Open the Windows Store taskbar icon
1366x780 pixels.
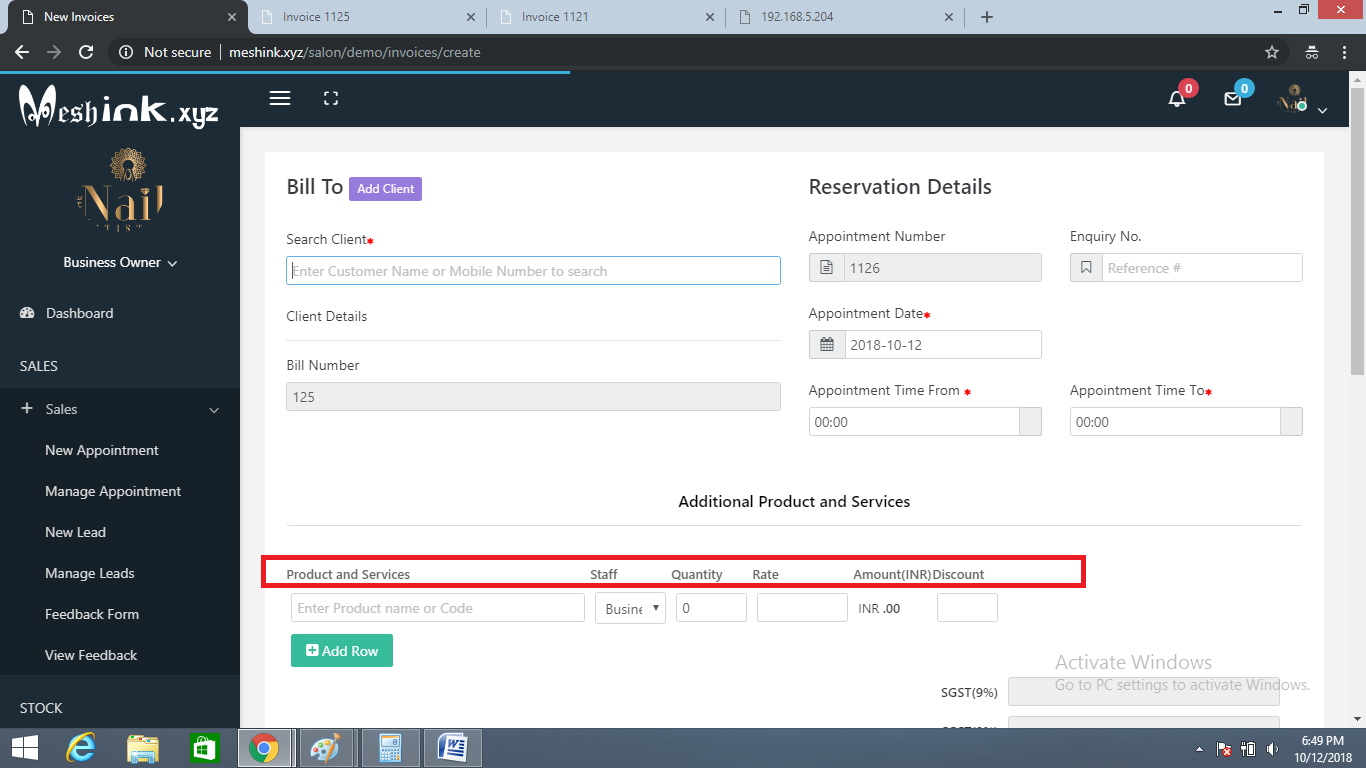pos(204,748)
